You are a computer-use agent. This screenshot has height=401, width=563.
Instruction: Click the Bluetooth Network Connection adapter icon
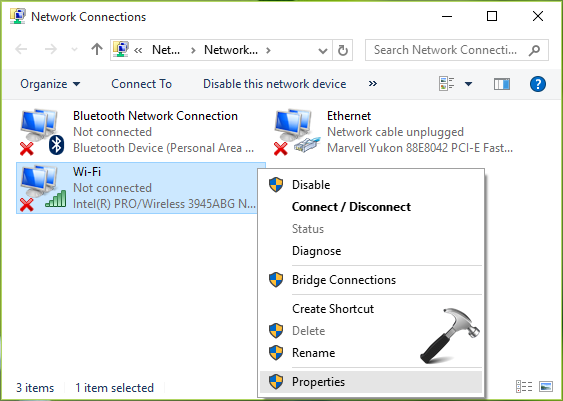click(x=41, y=132)
